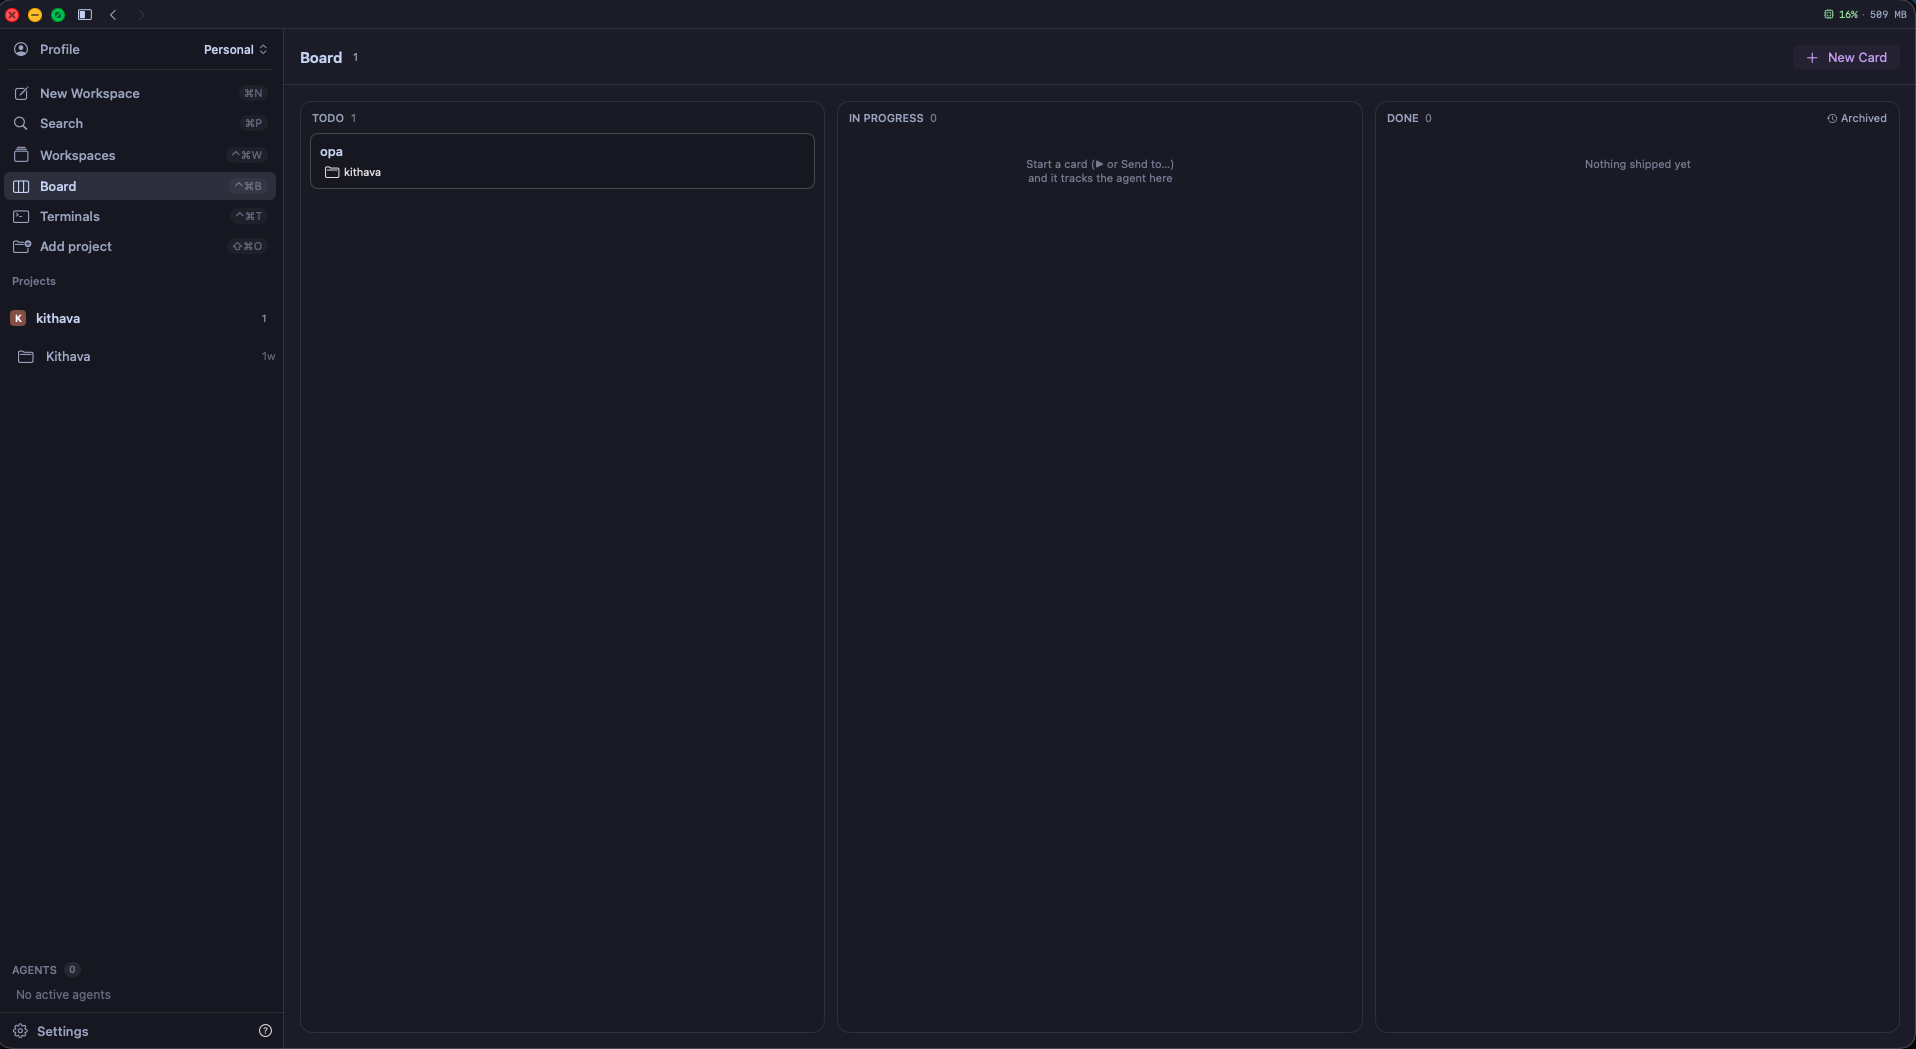
Task: Open the help question mark icon
Action: pos(265,1031)
